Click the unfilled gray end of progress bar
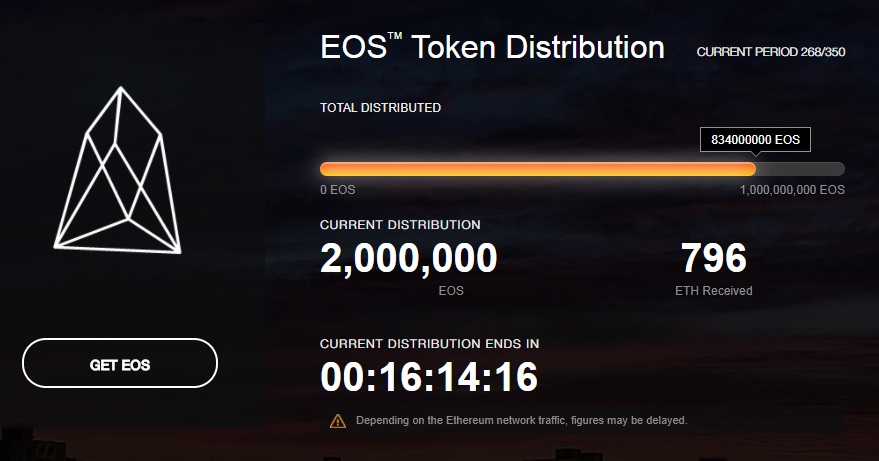The image size is (879, 461). pos(801,170)
